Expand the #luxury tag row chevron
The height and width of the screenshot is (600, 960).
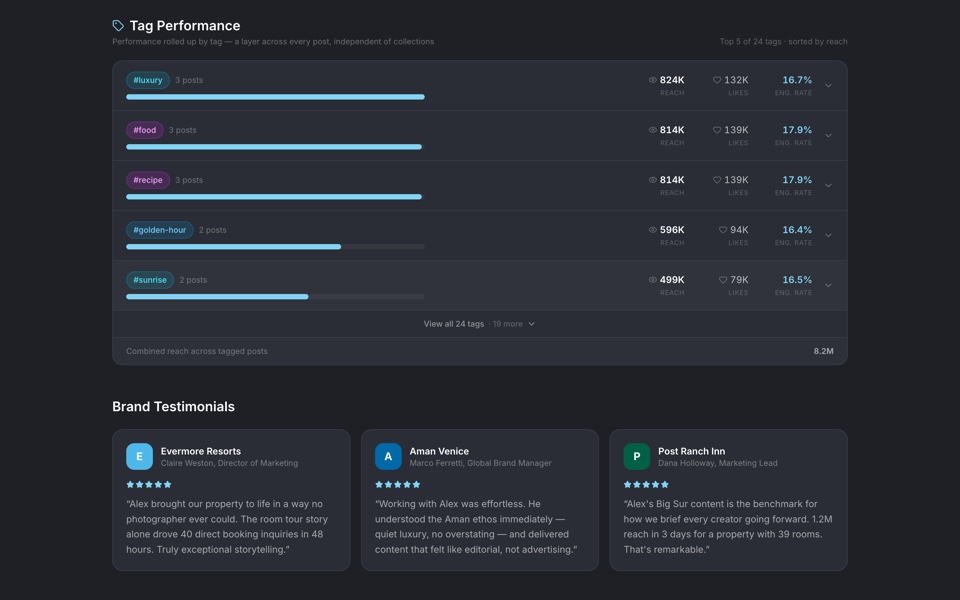click(x=828, y=86)
